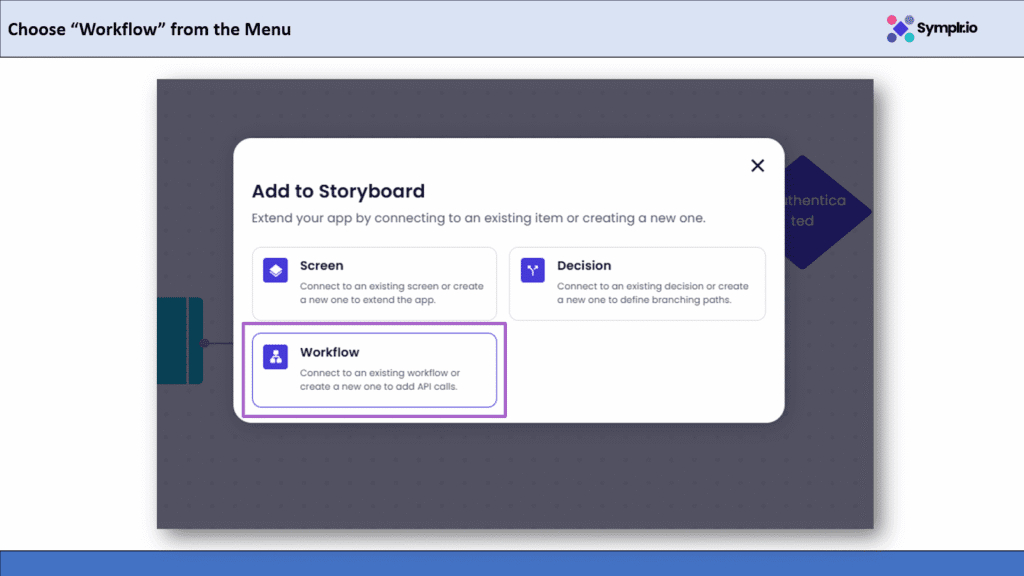Click the "Add to Storyboard" heading

(x=338, y=191)
